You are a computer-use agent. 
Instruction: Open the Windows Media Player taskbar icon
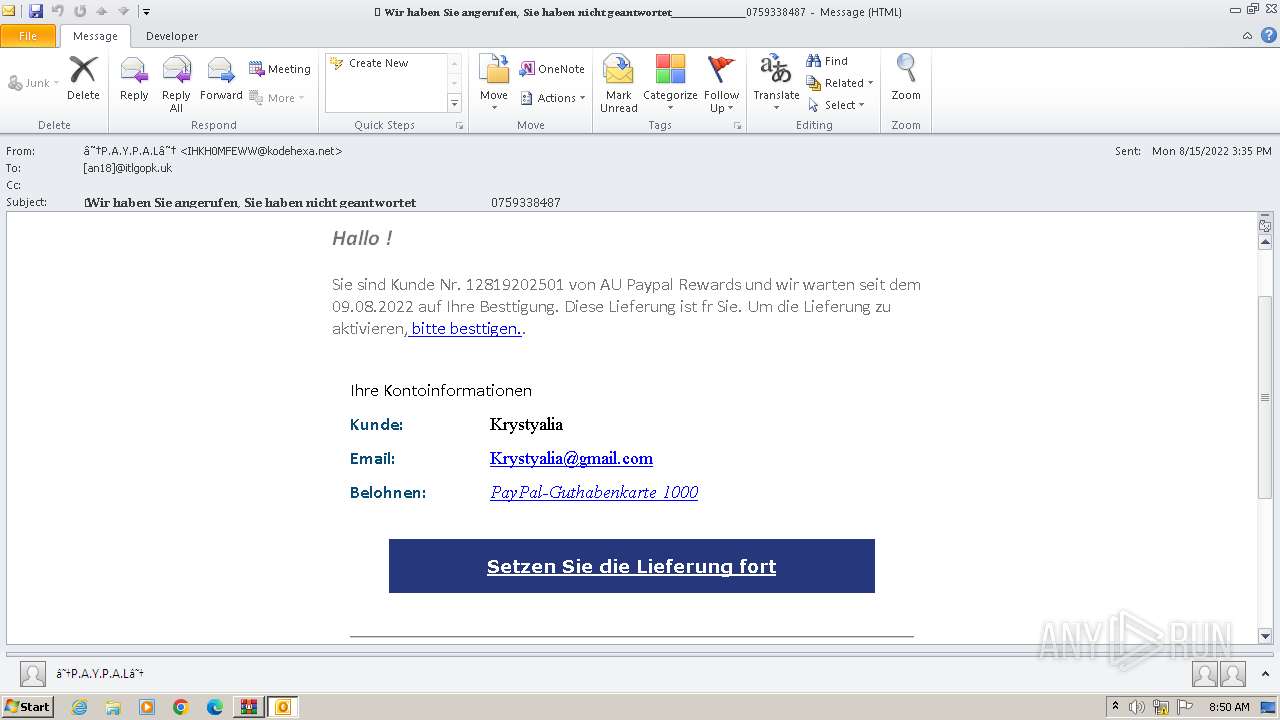[x=147, y=707]
